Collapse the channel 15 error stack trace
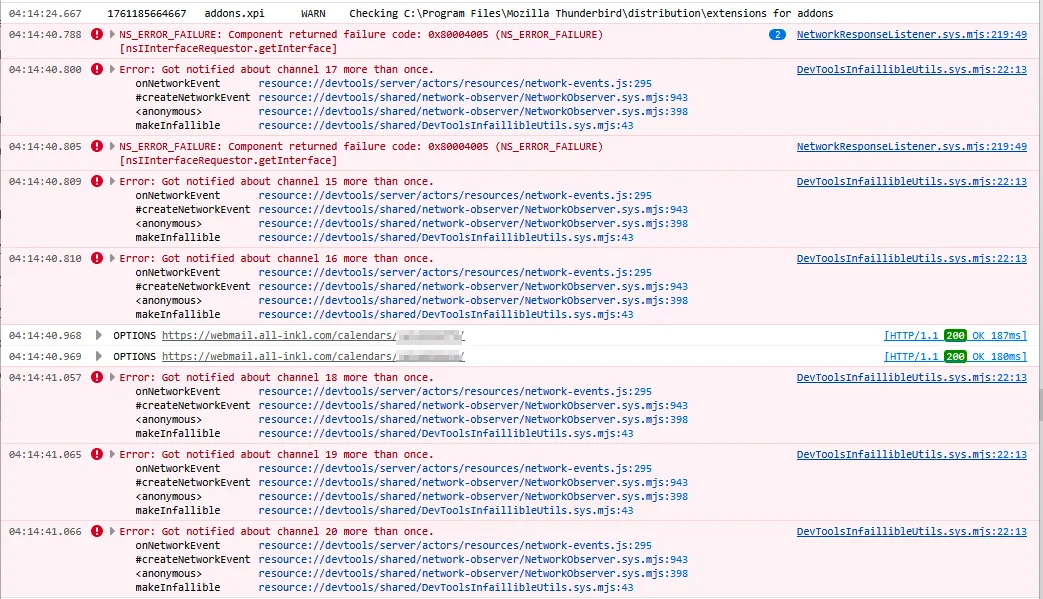Screen dimensions: 1043x599 click(112, 181)
